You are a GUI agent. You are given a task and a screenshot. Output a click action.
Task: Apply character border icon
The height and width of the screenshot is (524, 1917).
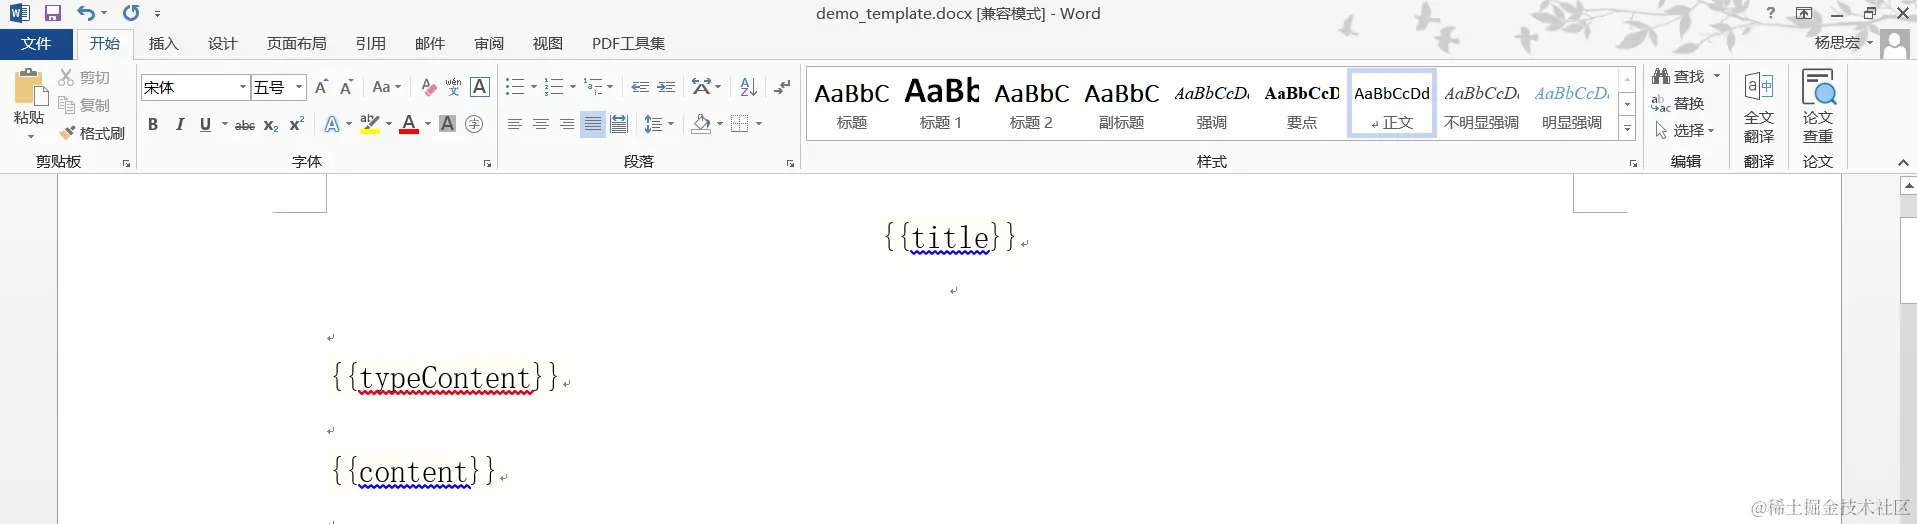tap(480, 87)
